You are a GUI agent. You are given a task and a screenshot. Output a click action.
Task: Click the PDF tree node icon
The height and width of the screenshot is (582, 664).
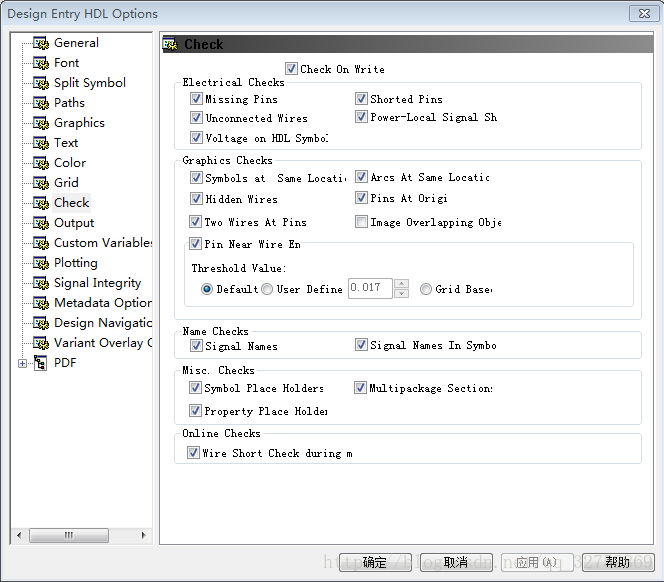pyautogui.click(x=41, y=363)
